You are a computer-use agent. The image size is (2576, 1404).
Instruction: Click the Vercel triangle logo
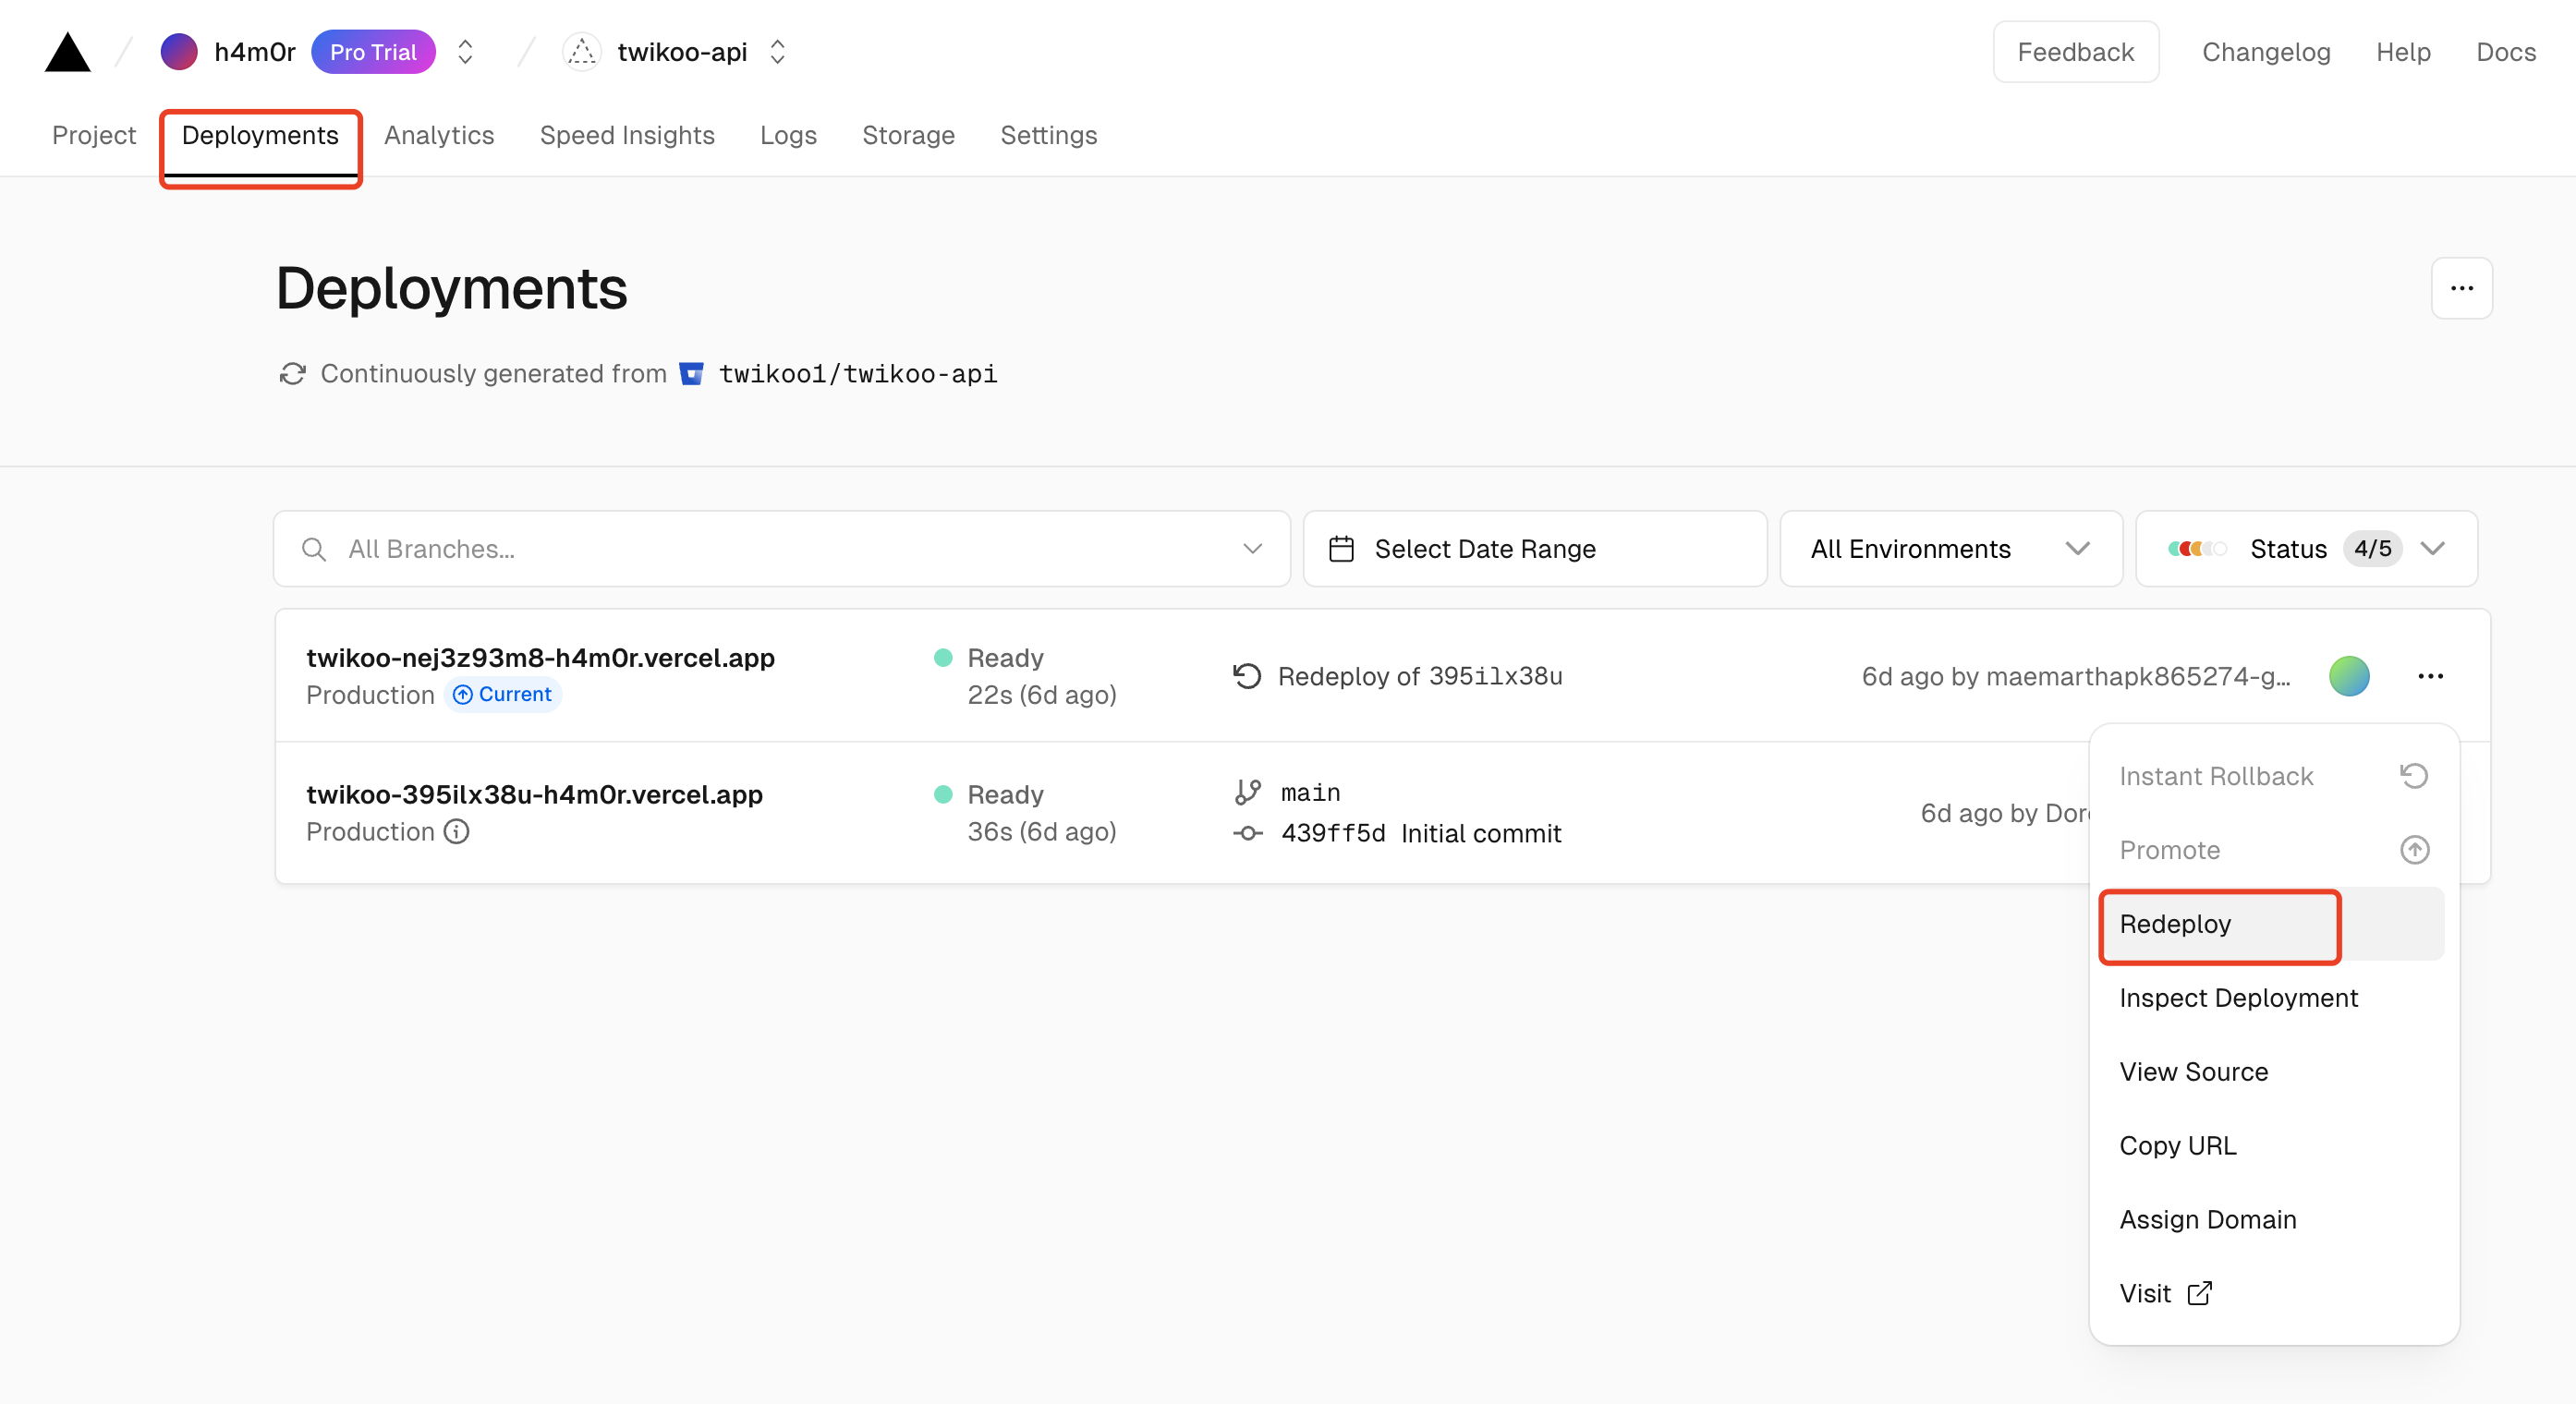click(68, 52)
